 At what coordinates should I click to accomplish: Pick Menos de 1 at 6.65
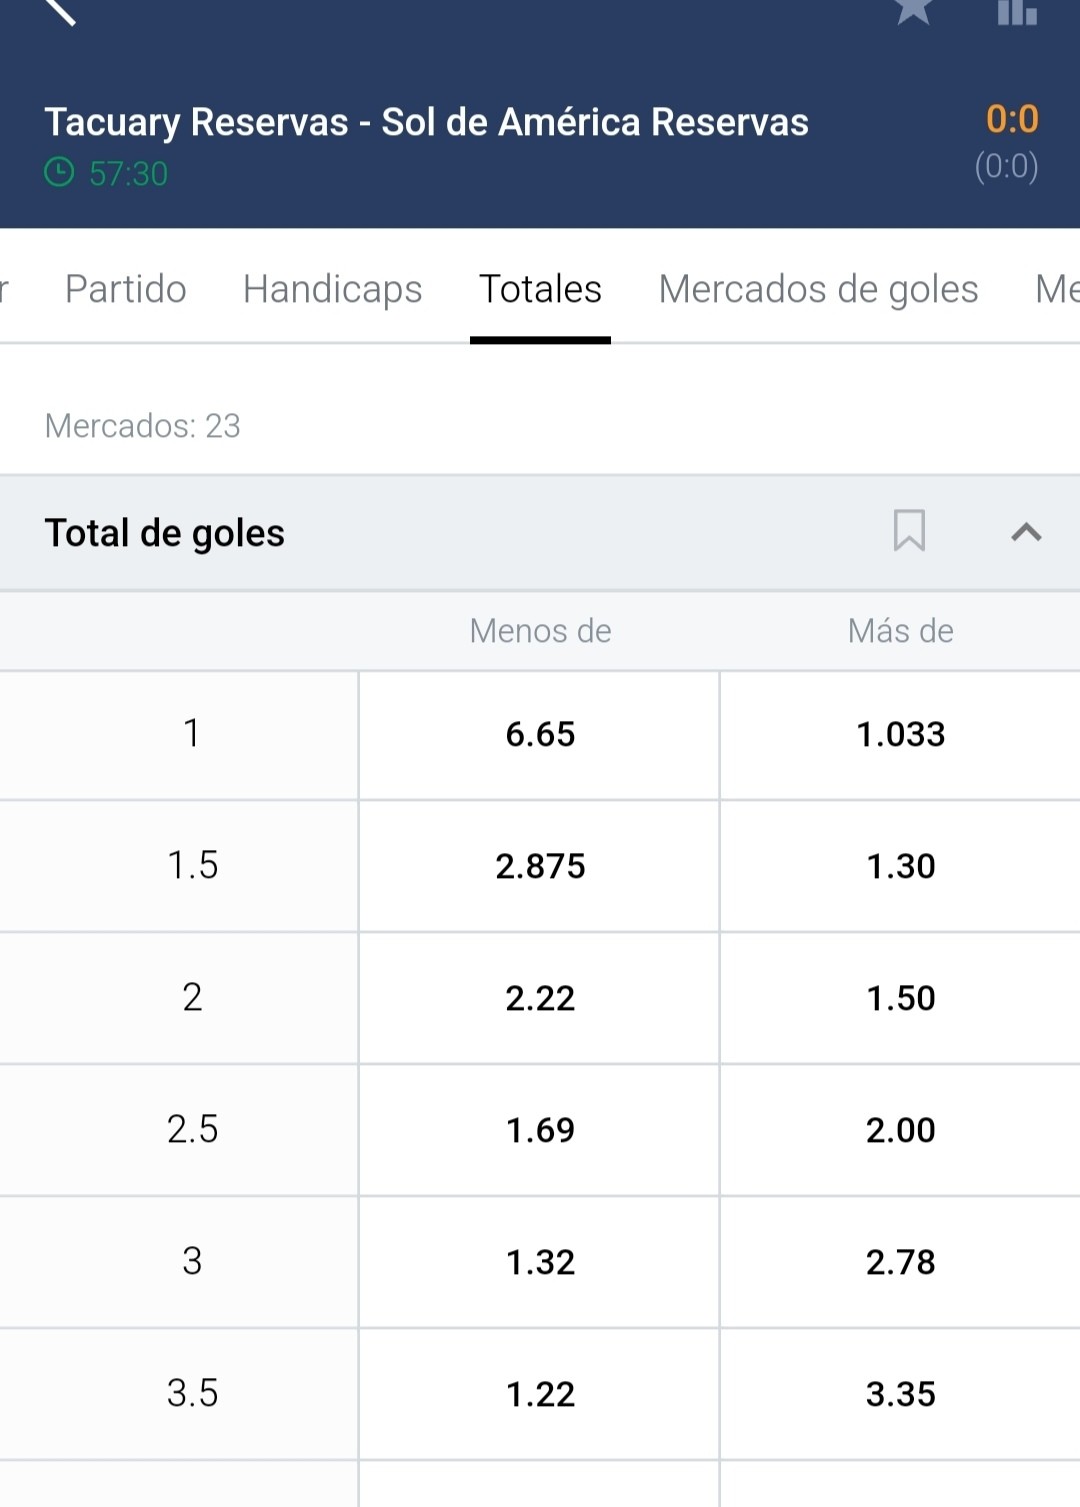(x=540, y=735)
